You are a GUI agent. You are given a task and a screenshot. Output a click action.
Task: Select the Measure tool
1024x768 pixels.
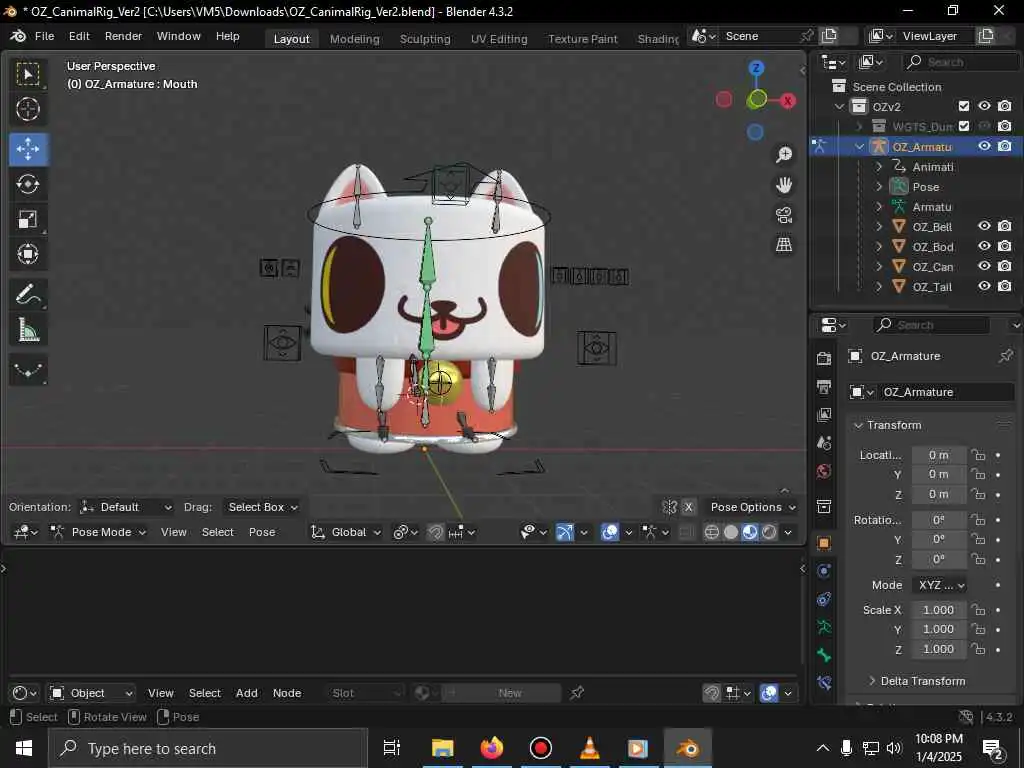pos(28,330)
